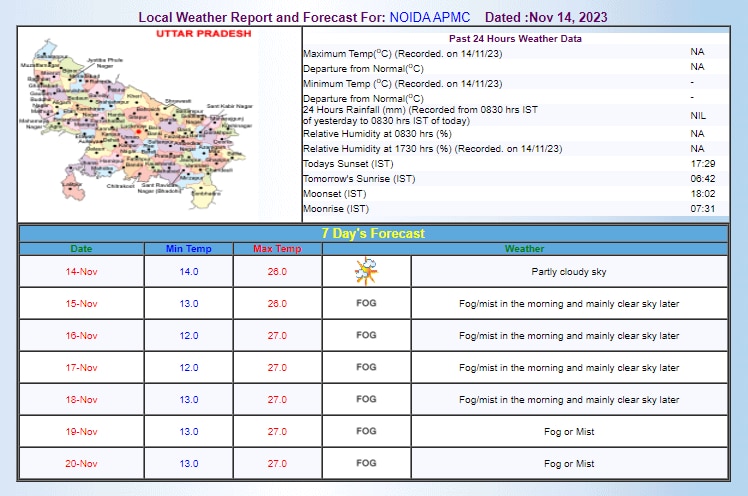Viewport: 748px width, 496px height.
Task: Click the "7 Day's Forecast" header bar
Action: click(x=373, y=233)
